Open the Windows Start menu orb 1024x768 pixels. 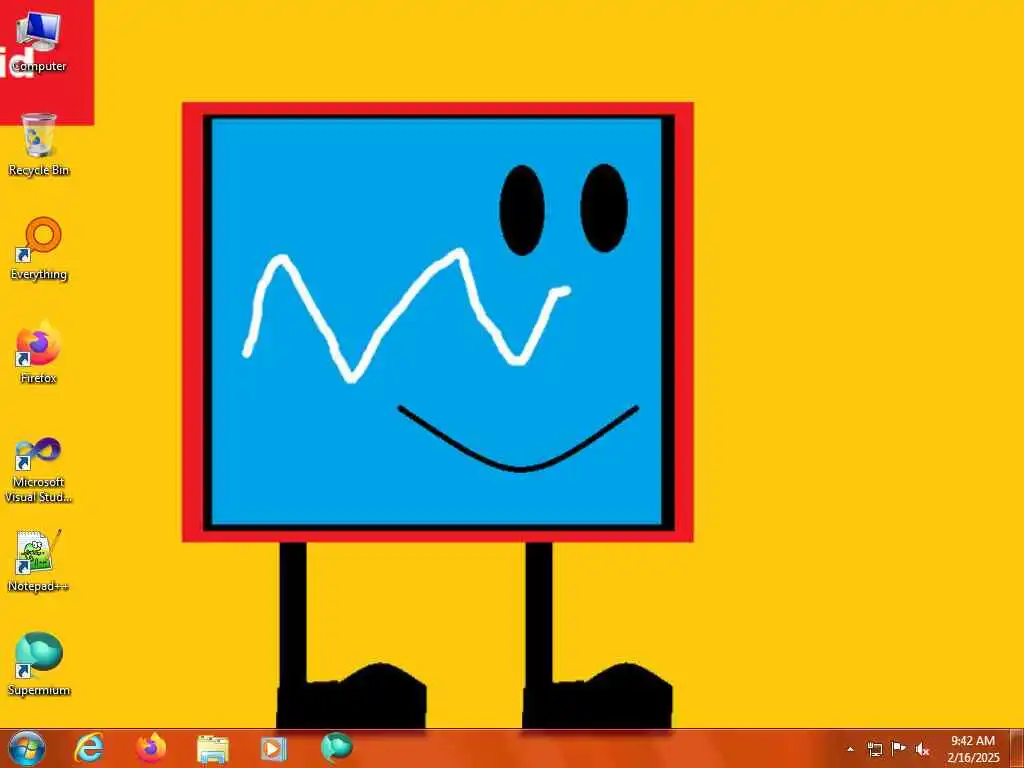(26, 748)
